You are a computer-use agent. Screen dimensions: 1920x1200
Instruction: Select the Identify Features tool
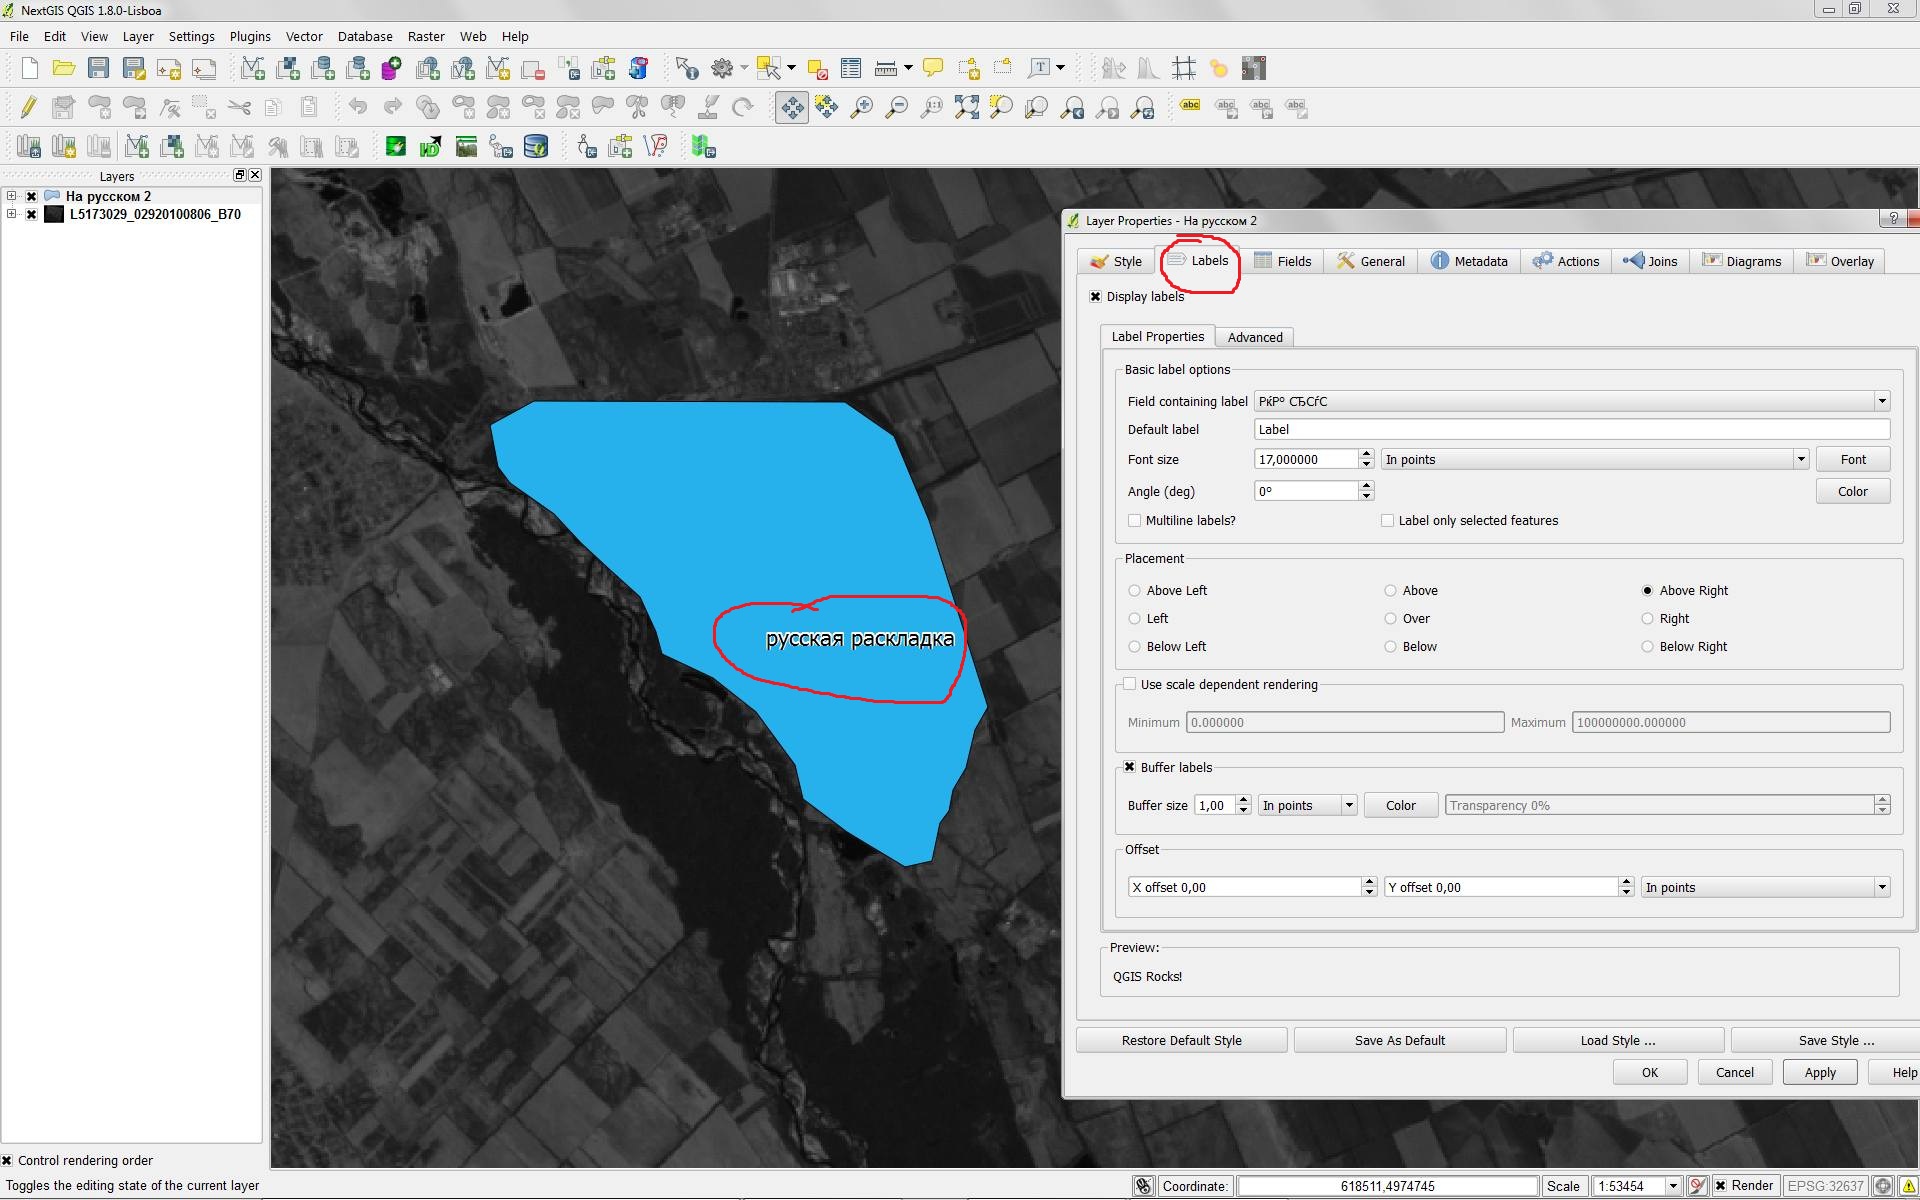tap(686, 68)
